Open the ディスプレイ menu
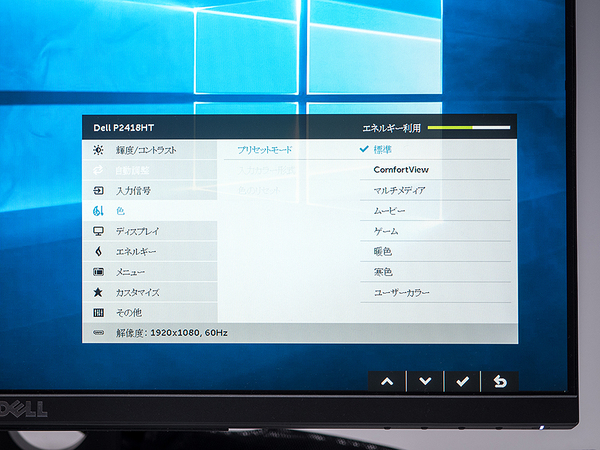 (150, 231)
